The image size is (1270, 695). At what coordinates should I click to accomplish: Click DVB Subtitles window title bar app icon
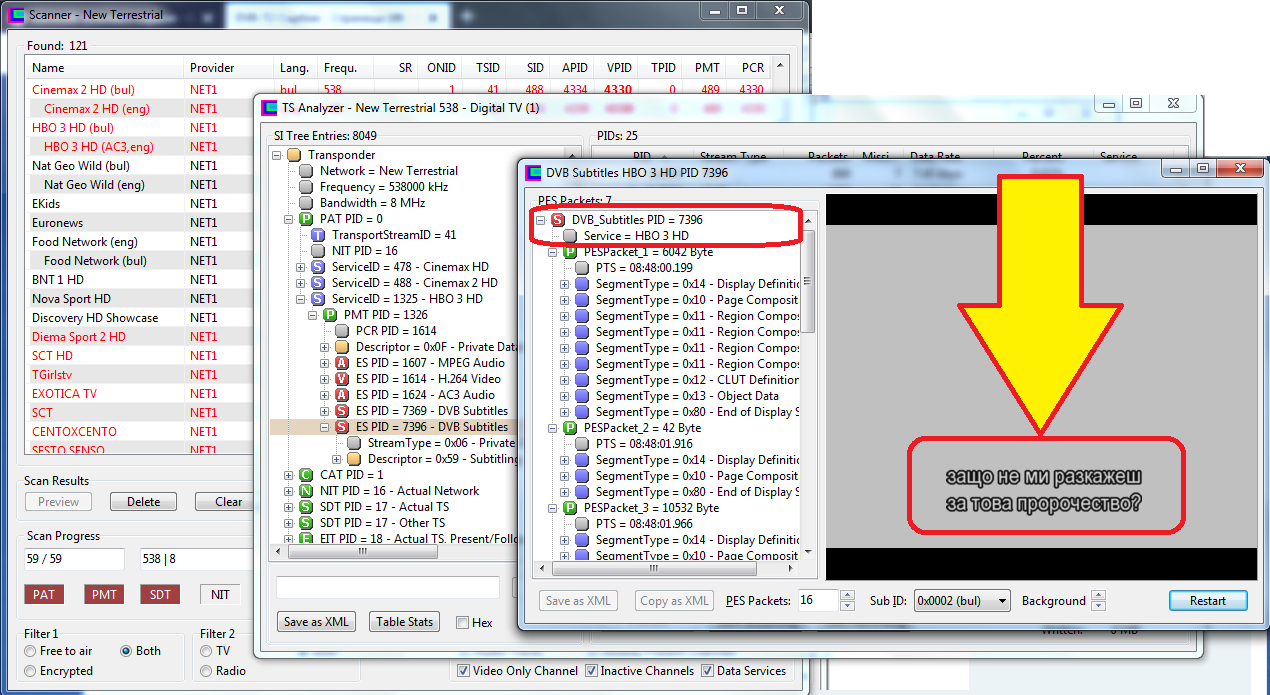coord(534,172)
